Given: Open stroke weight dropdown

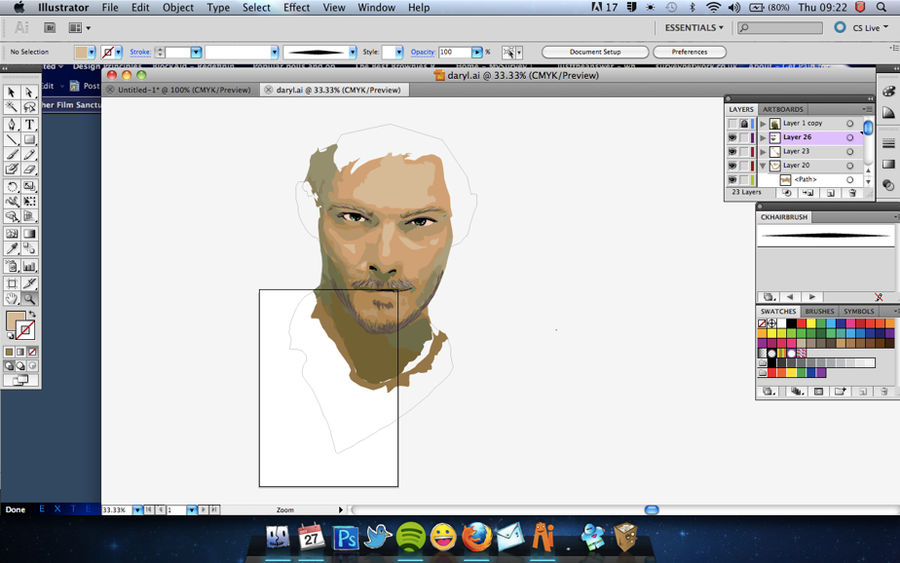Looking at the screenshot, I should (x=196, y=52).
